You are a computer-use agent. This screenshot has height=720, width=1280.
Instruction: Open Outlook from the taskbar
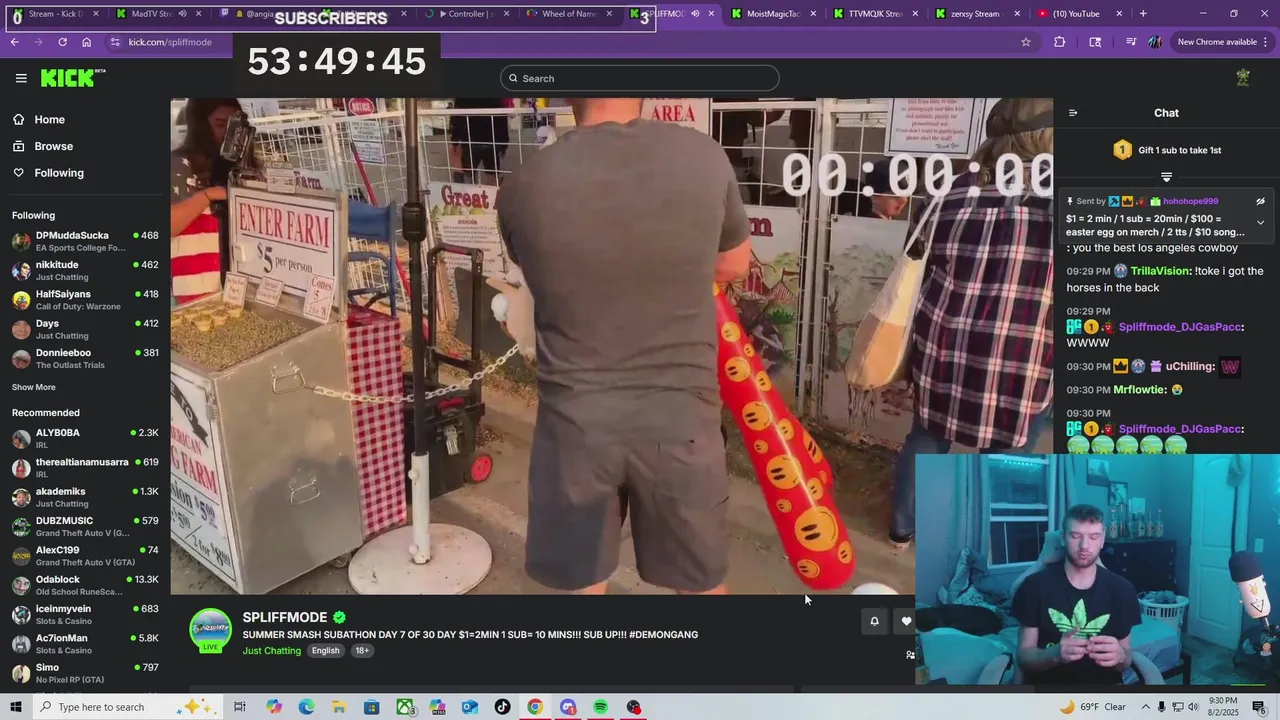click(470, 707)
